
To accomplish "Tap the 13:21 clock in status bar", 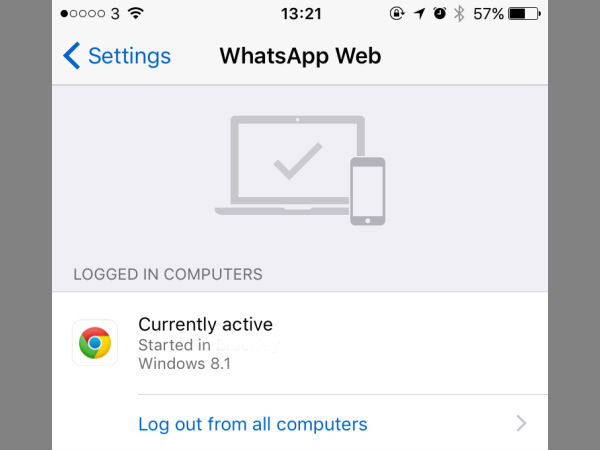I will (301, 14).
